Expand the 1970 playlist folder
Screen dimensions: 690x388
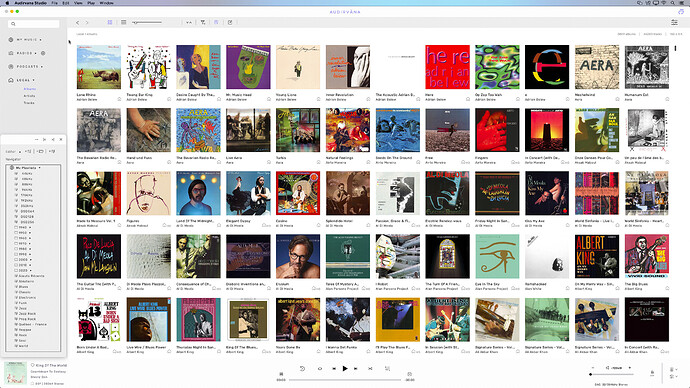pos(30,243)
